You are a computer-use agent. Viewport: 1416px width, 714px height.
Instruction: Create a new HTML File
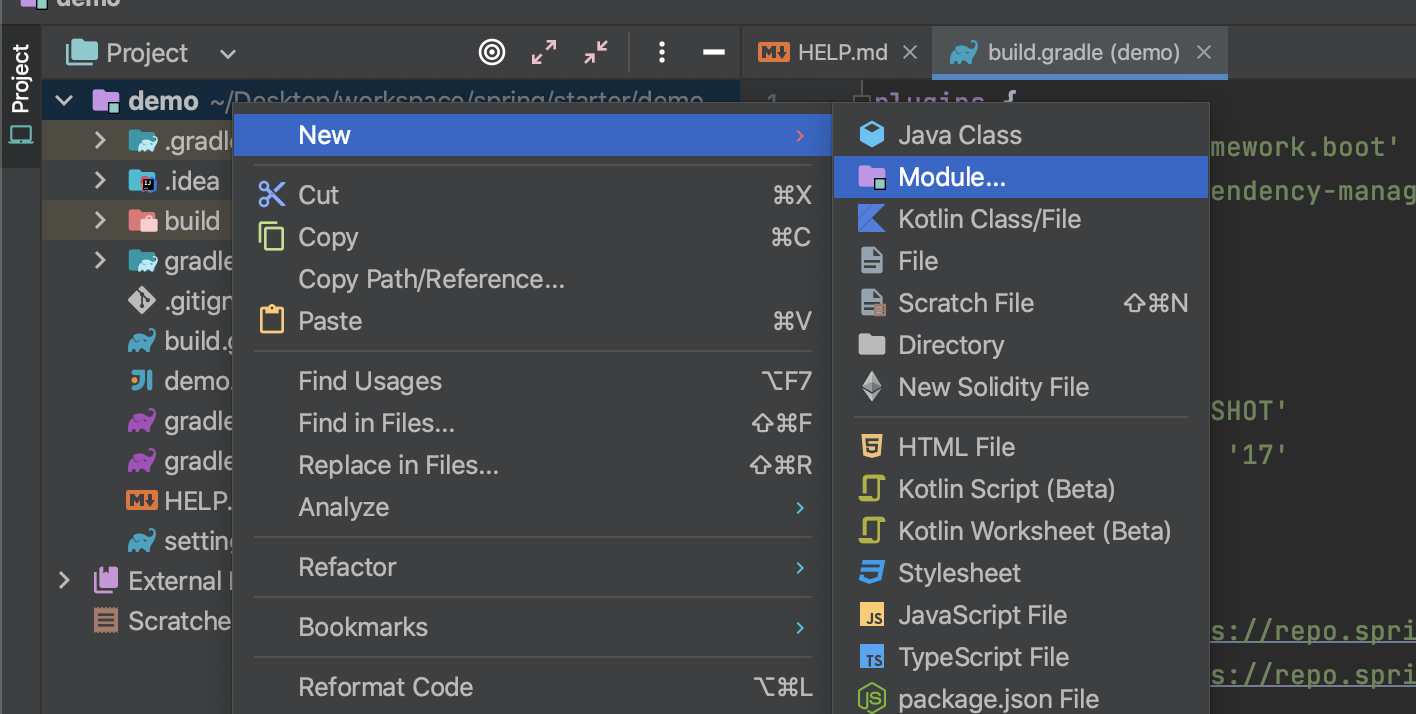1021,447
